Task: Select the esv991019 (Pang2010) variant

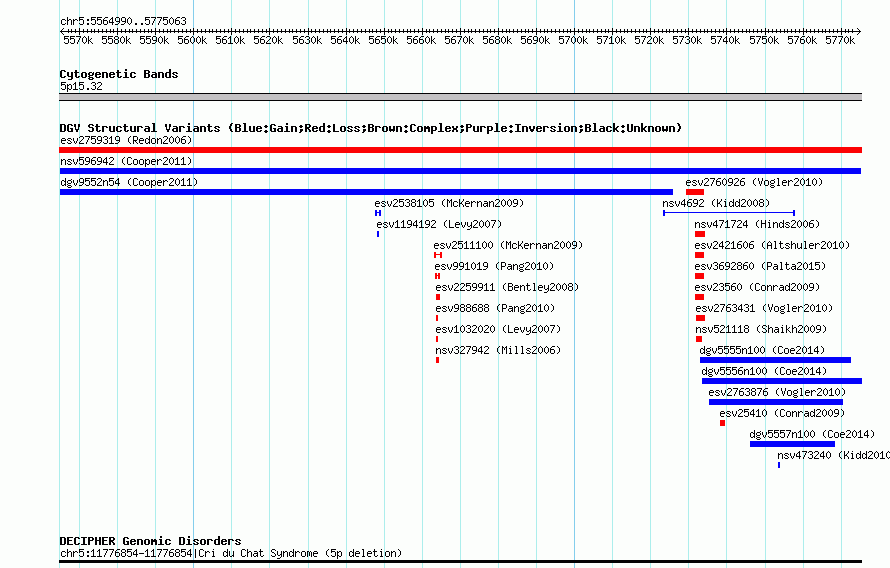Action: (x=494, y=266)
